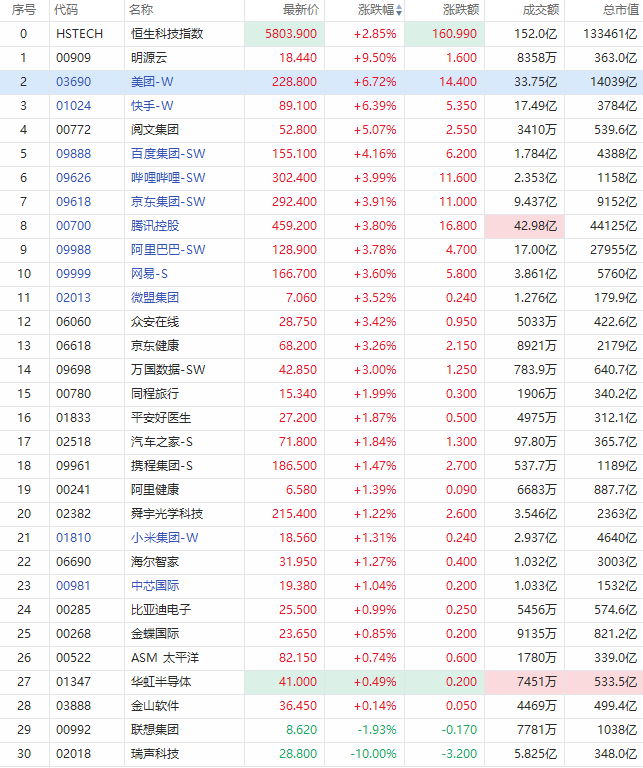This screenshot has width=643, height=768.
Task: Open stock code 03690 link
Action: 73,82
